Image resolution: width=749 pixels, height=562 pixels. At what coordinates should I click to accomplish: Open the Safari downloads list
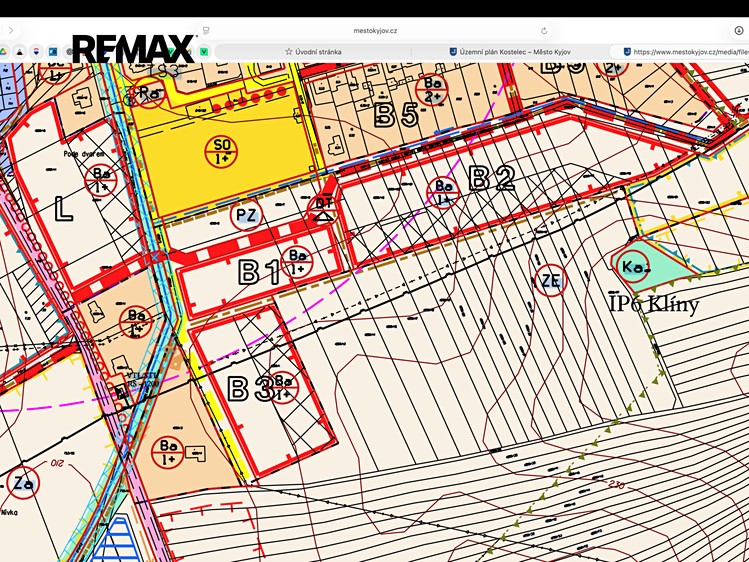738,31
